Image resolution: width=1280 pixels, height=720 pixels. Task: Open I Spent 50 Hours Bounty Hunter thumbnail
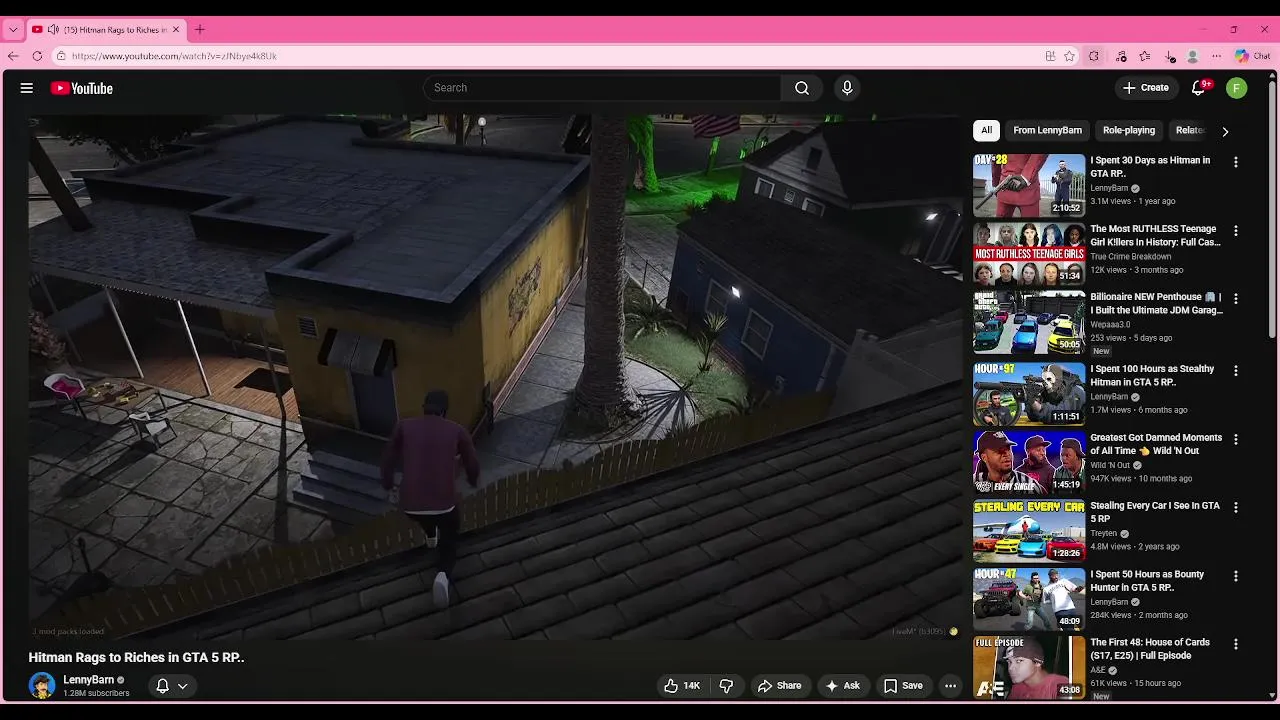point(1029,599)
